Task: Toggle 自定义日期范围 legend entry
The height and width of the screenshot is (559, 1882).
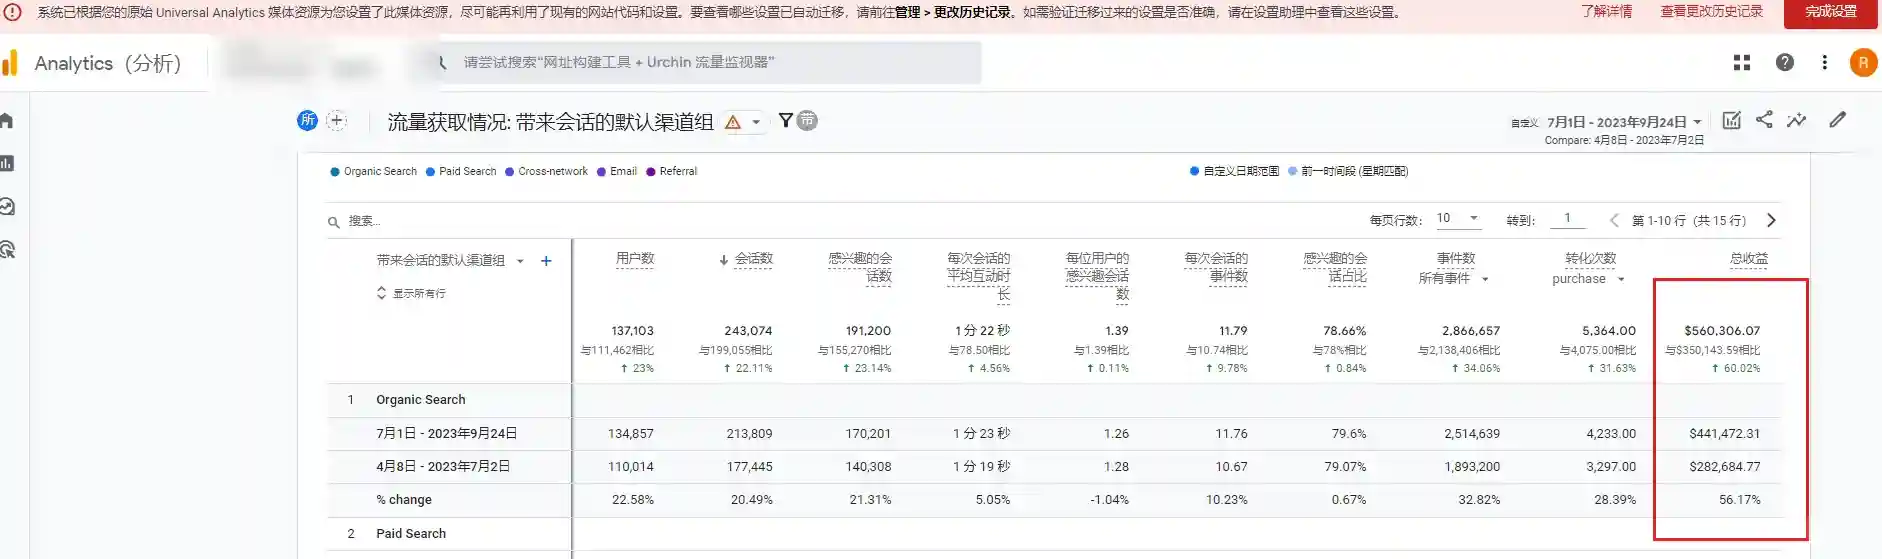Action: tap(1234, 171)
